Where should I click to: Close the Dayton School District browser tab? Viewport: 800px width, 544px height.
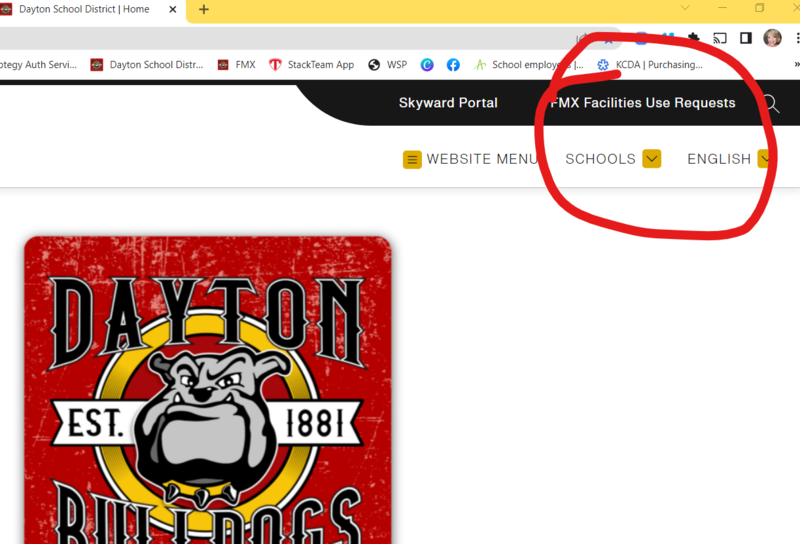[x=173, y=9]
